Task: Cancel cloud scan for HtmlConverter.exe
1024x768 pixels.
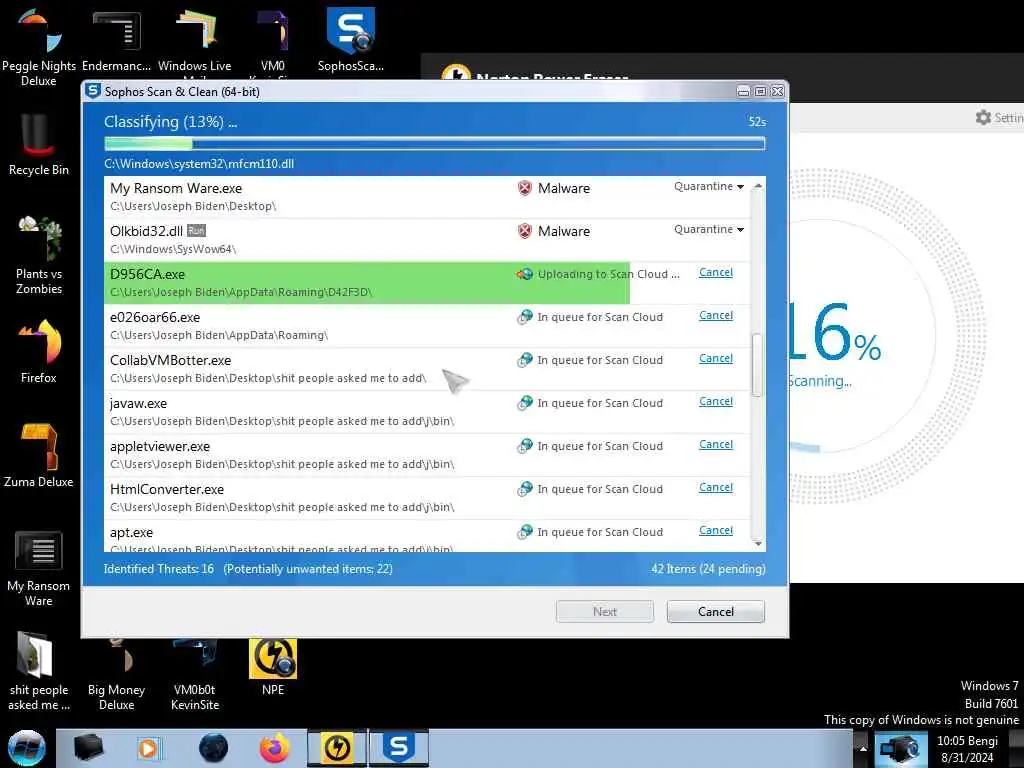Action: [716, 488]
